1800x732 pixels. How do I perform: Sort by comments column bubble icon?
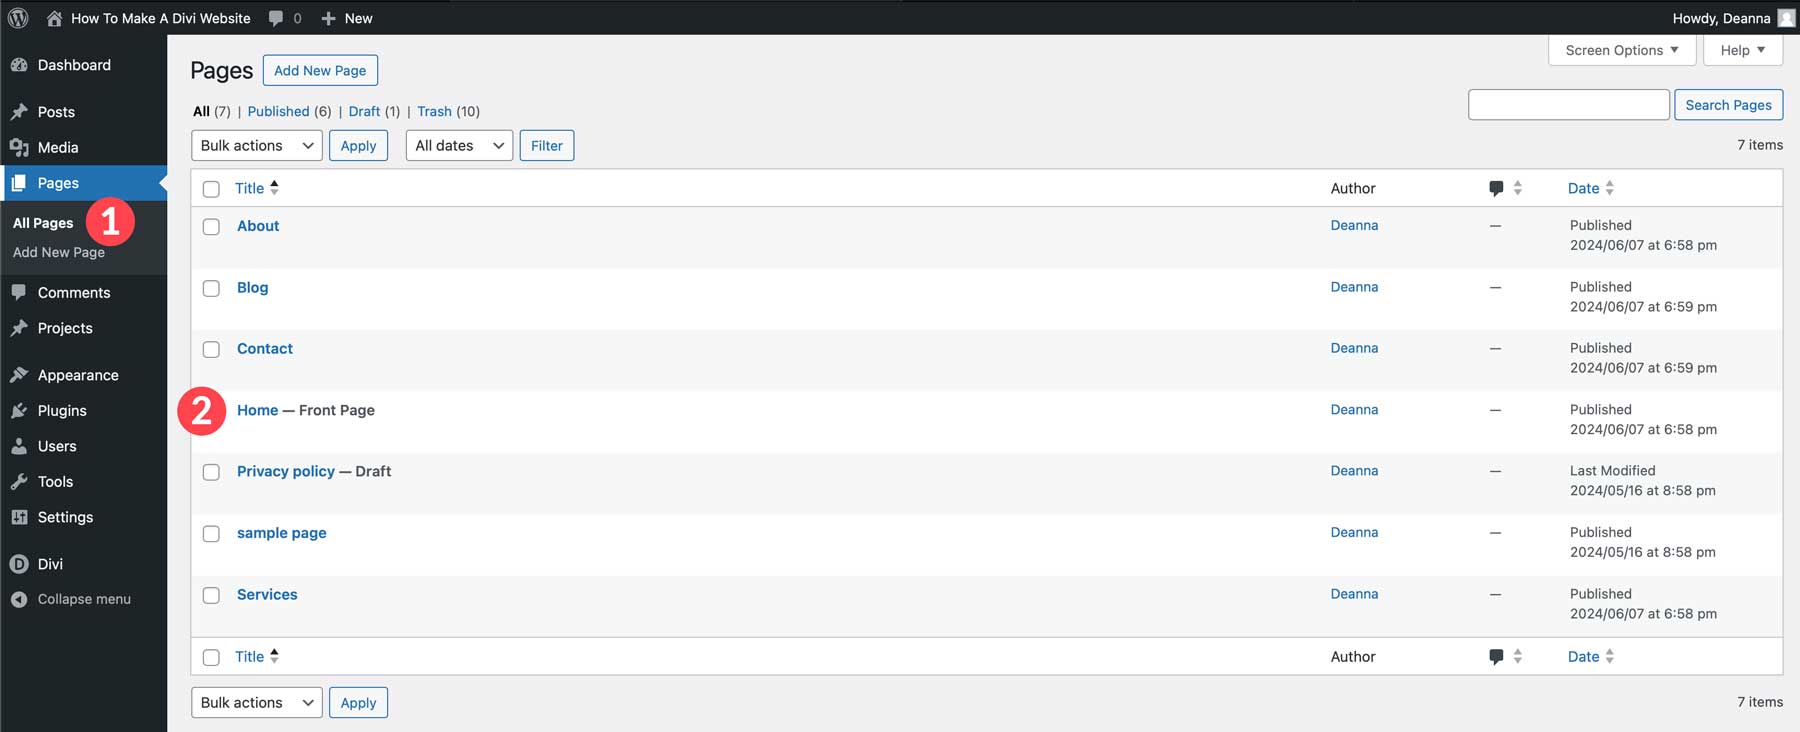(1496, 188)
